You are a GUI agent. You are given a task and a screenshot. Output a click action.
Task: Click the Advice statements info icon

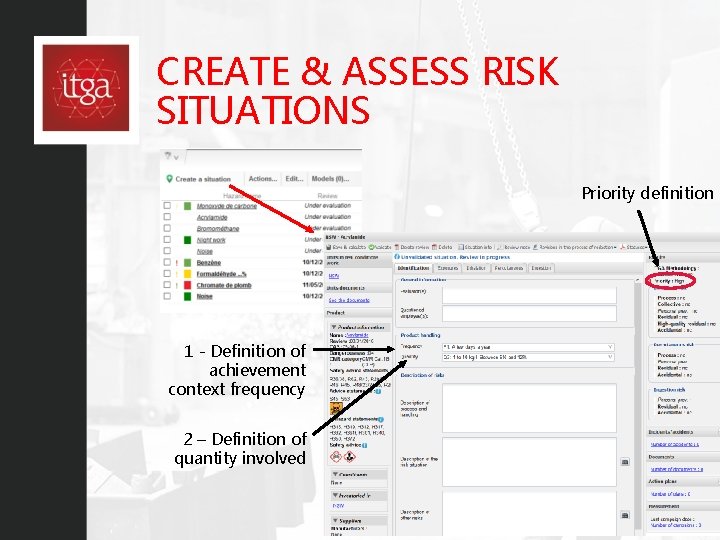[x=378, y=391]
